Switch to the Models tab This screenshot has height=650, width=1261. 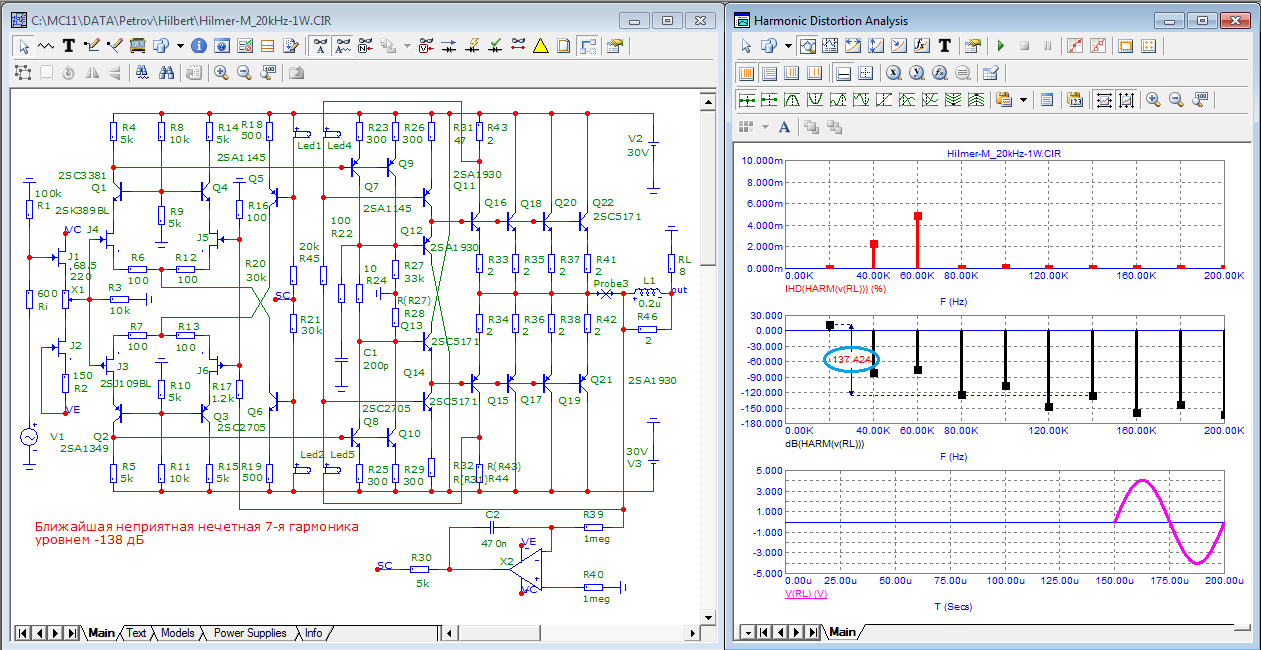[x=178, y=633]
